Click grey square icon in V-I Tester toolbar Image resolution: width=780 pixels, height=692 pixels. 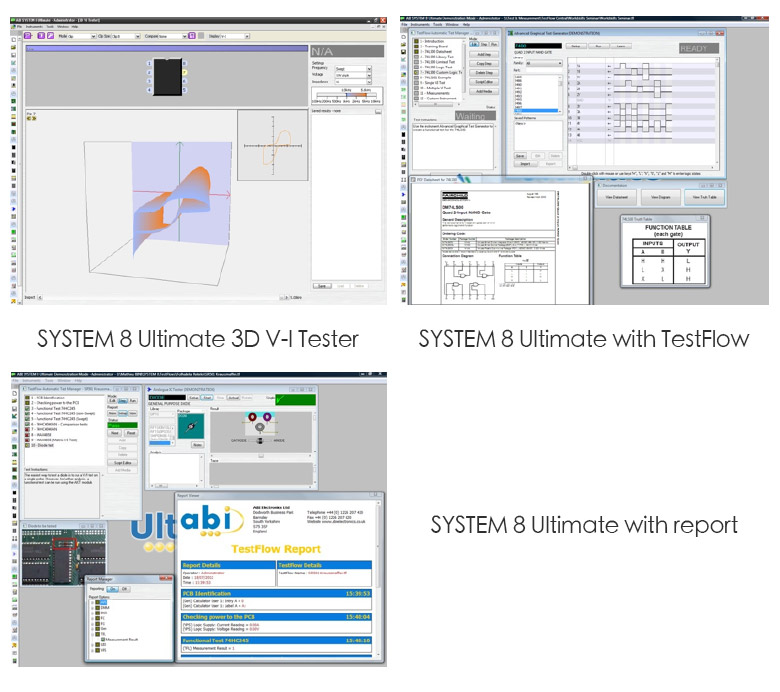[201, 36]
